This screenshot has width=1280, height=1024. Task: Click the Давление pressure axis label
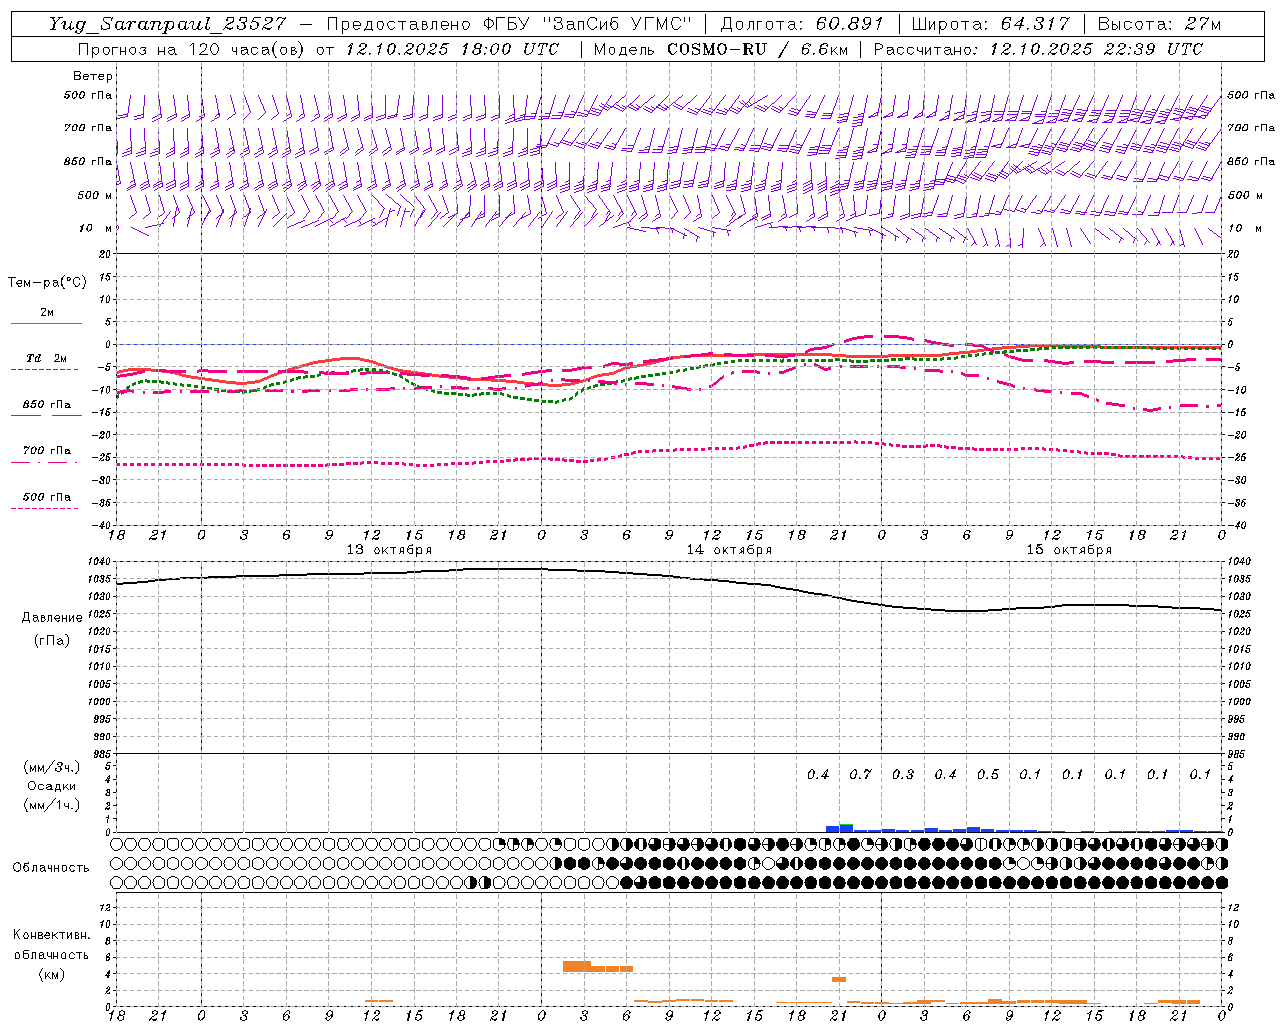click(x=52, y=618)
